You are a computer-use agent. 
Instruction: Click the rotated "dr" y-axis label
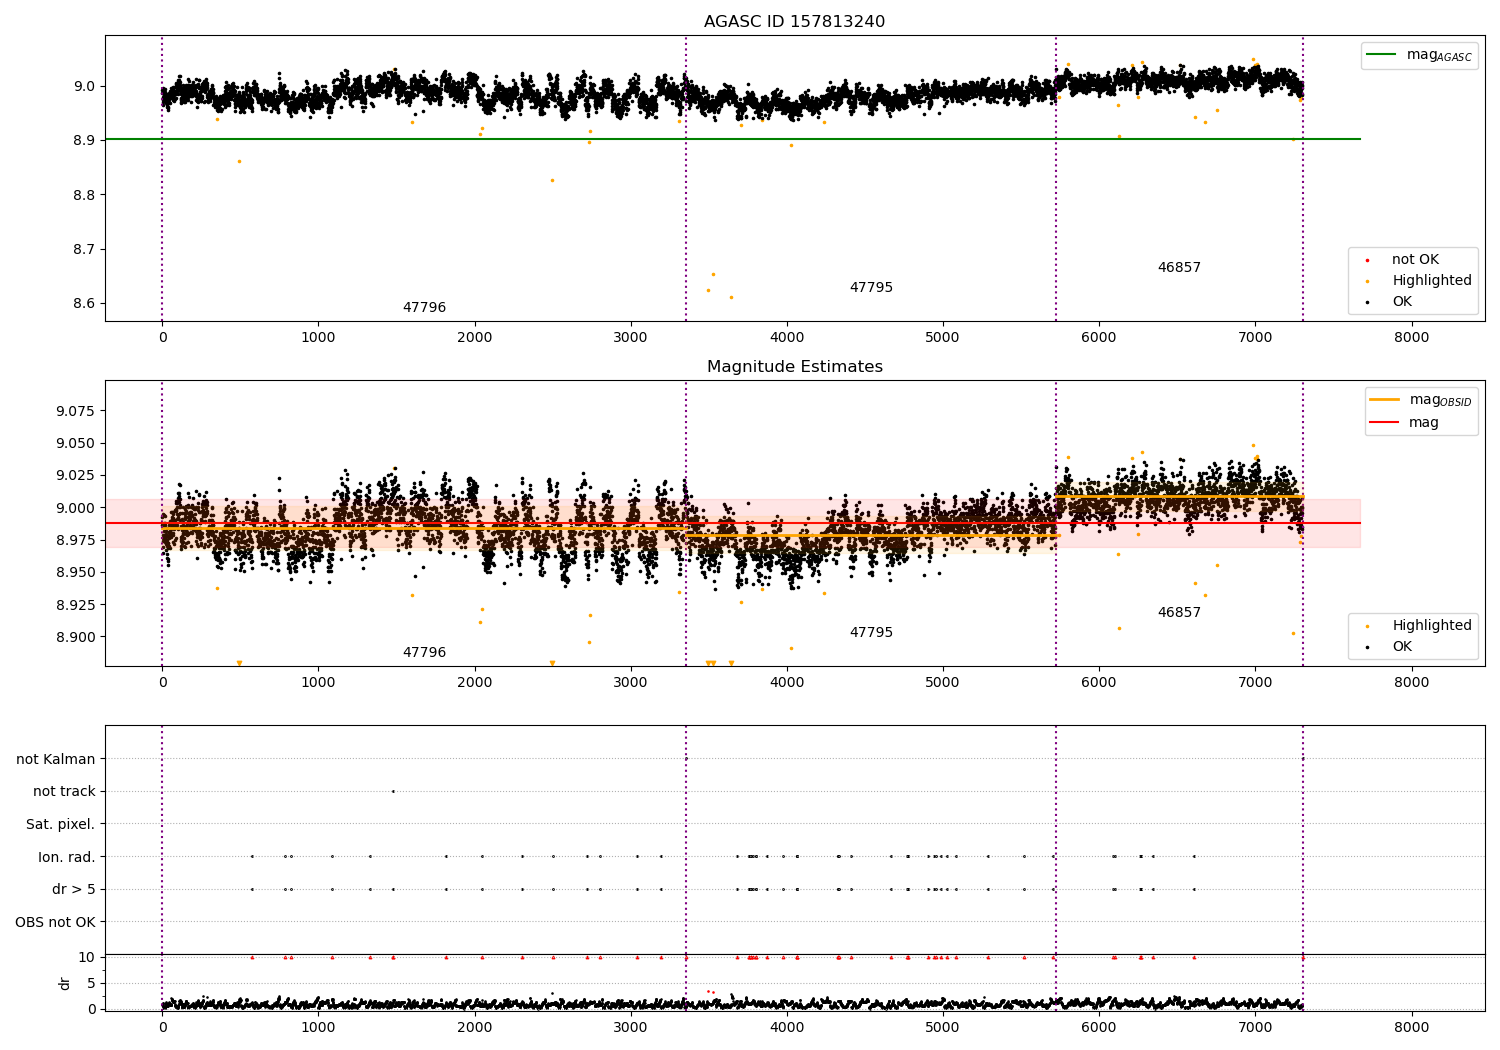click(x=65, y=984)
